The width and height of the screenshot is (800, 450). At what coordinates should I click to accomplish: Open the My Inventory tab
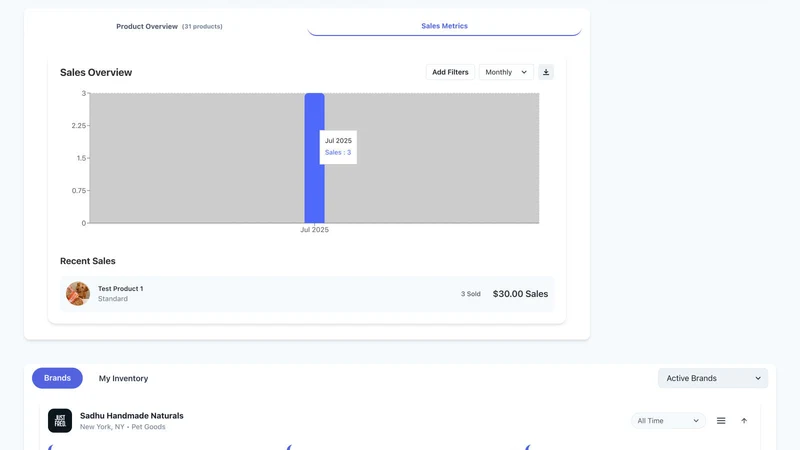tap(123, 378)
